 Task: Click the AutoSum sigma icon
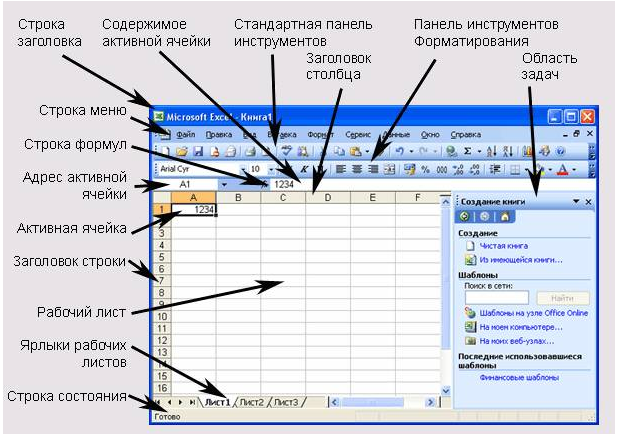[467, 151]
